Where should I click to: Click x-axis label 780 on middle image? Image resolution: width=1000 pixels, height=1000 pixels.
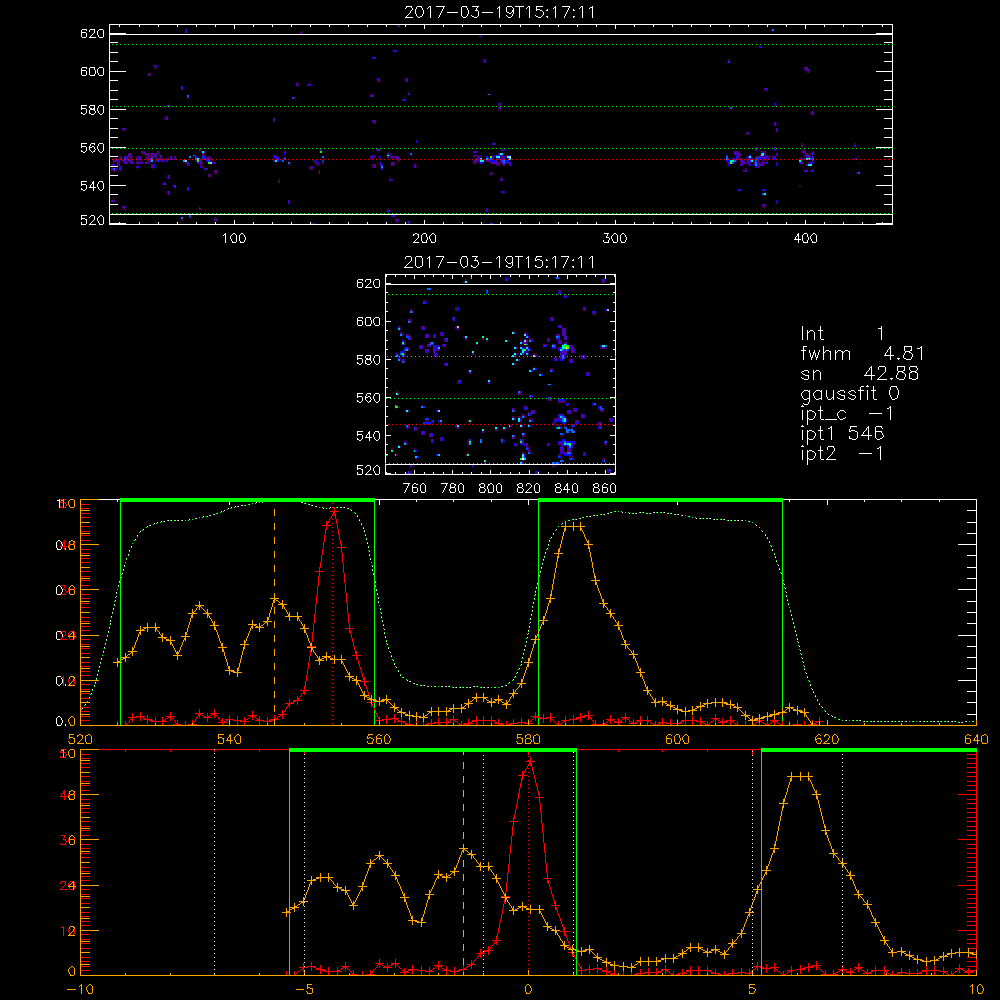(x=453, y=489)
